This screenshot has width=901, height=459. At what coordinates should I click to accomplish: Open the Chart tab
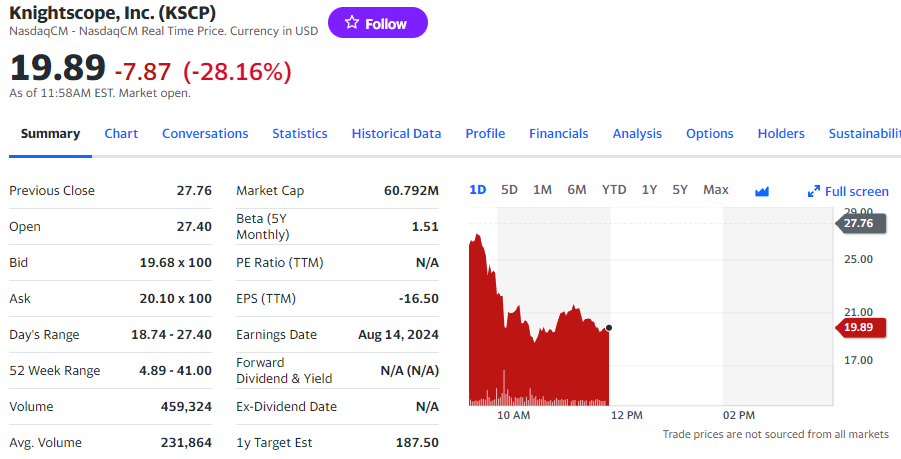[x=121, y=133]
